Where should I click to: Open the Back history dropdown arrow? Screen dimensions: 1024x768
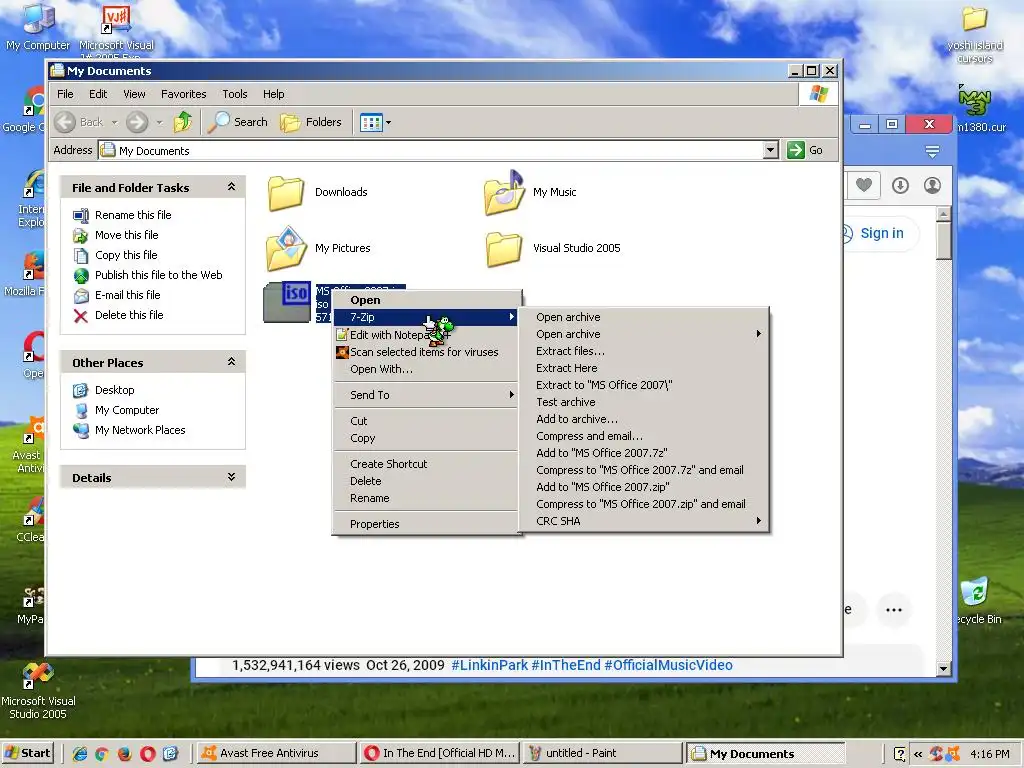pyautogui.click(x=114, y=122)
